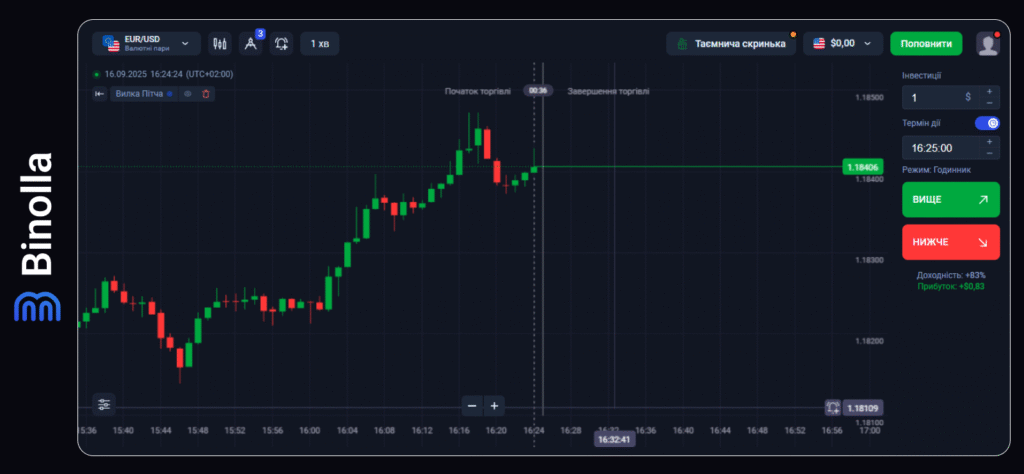Zoom in the chart with plus button
1024x474 pixels.
coord(495,406)
